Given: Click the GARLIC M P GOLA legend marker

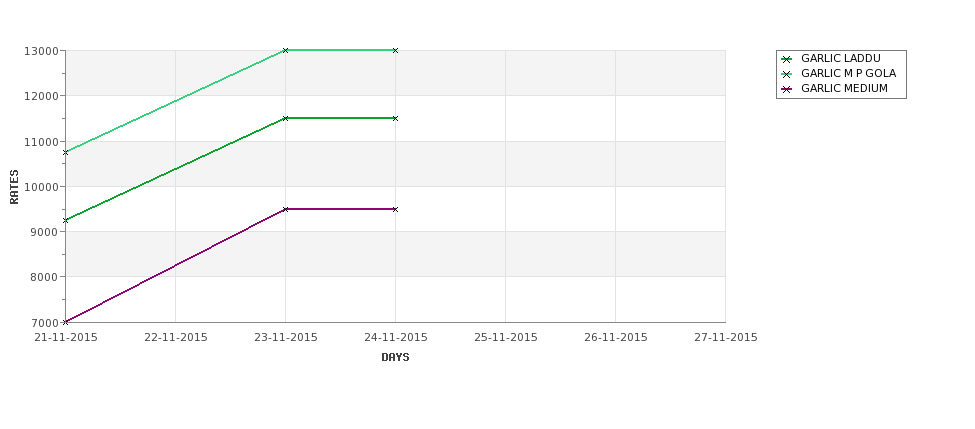Looking at the screenshot, I should [x=787, y=74].
